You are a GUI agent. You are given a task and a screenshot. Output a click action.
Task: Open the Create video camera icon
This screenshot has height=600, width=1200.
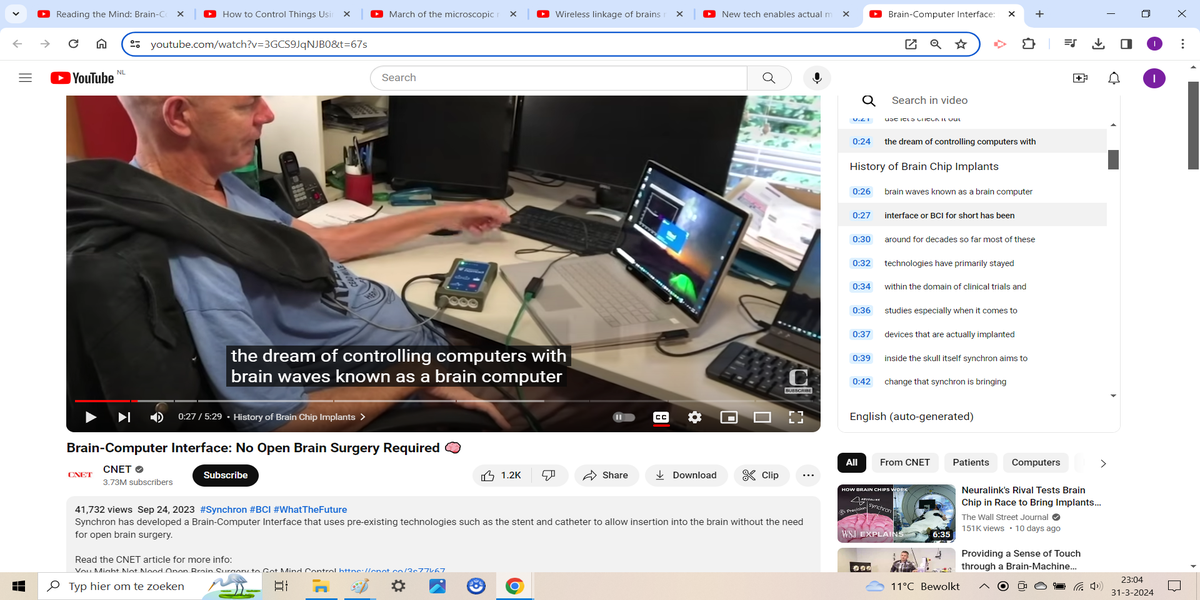pos(1080,78)
